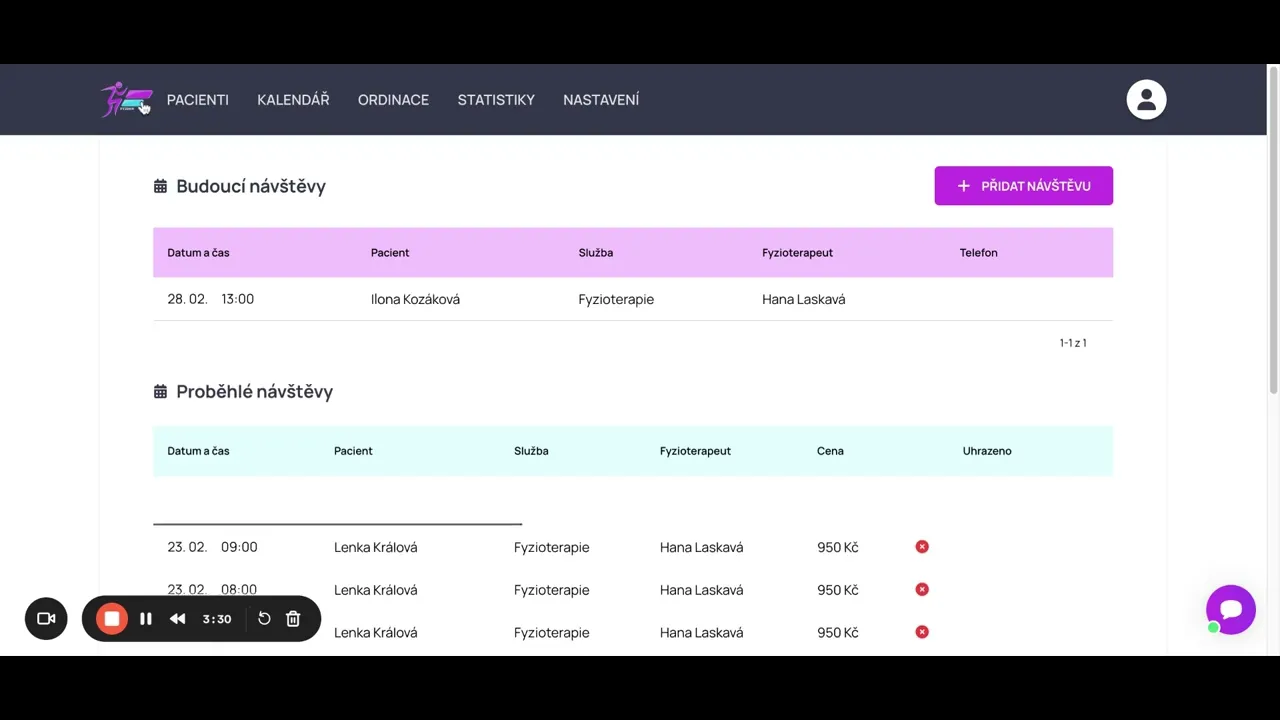
Task: Click the Cena column header
Action: tap(830, 451)
